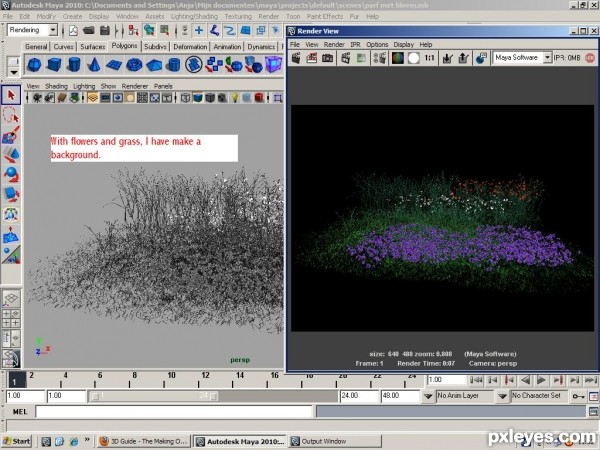This screenshot has width=600, height=450.
Task: Select the arrow Select tool in toolbox
Action: pos(11,95)
